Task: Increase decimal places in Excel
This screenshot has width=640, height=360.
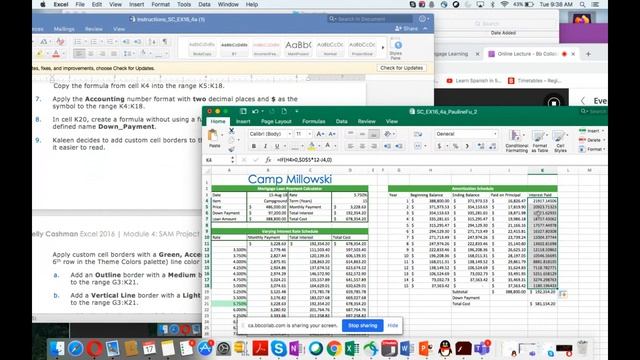Action: click(481, 146)
